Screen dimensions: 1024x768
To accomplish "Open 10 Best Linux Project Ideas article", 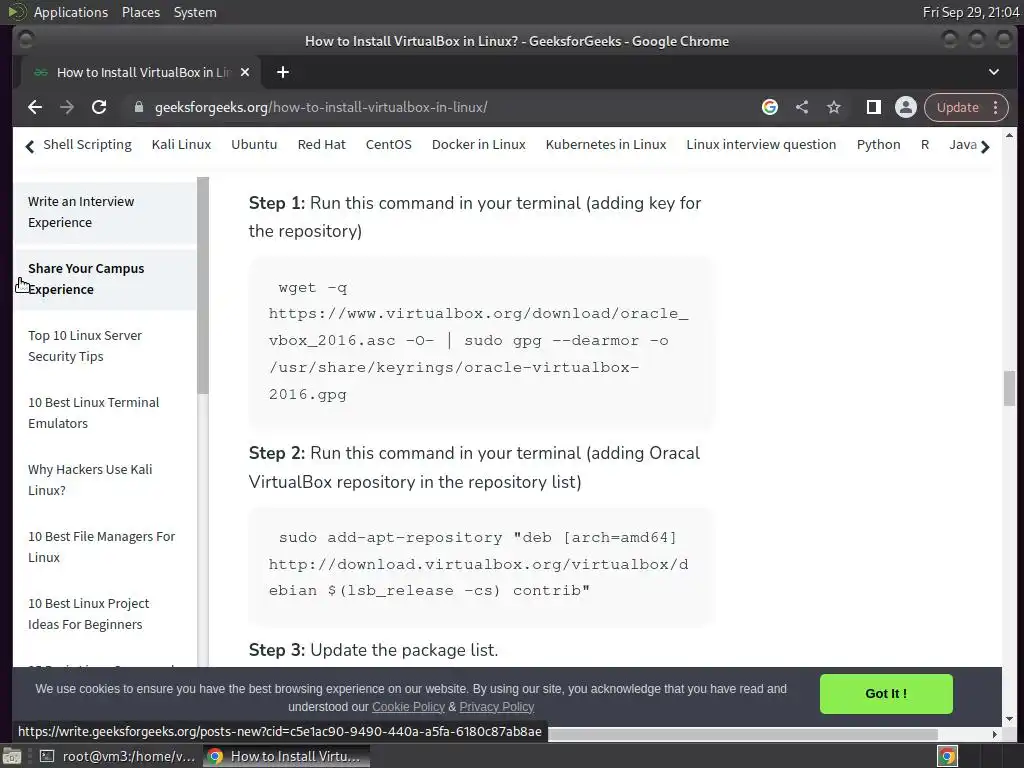I will tap(88, 614).
